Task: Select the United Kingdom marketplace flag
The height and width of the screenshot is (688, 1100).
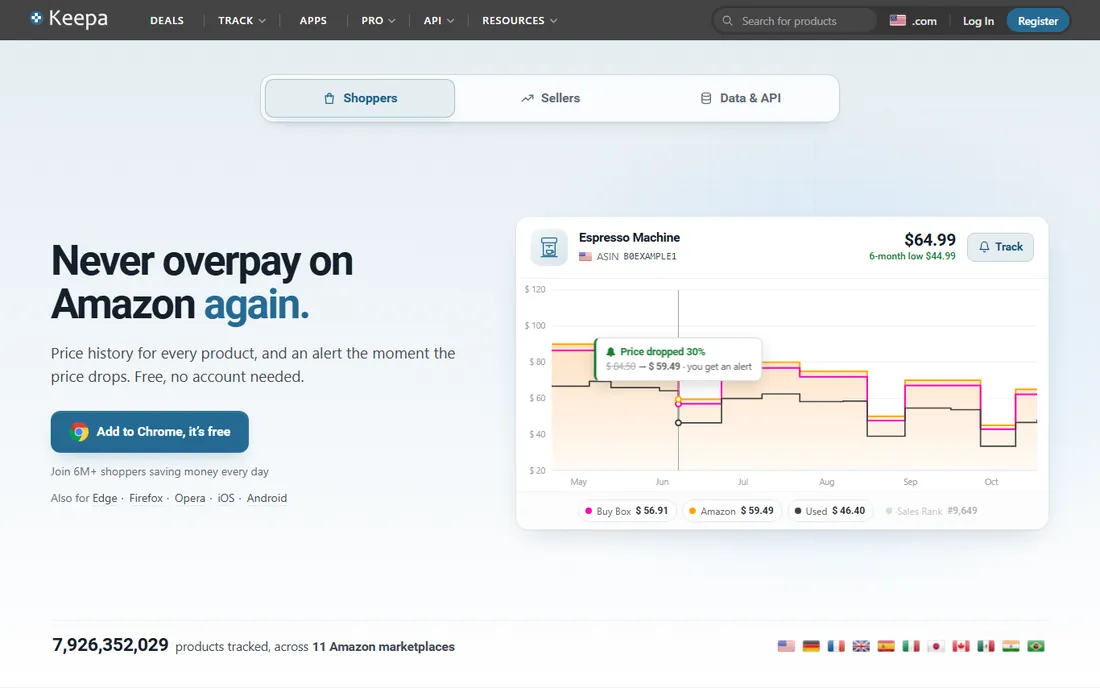Action: pos(861,646)
